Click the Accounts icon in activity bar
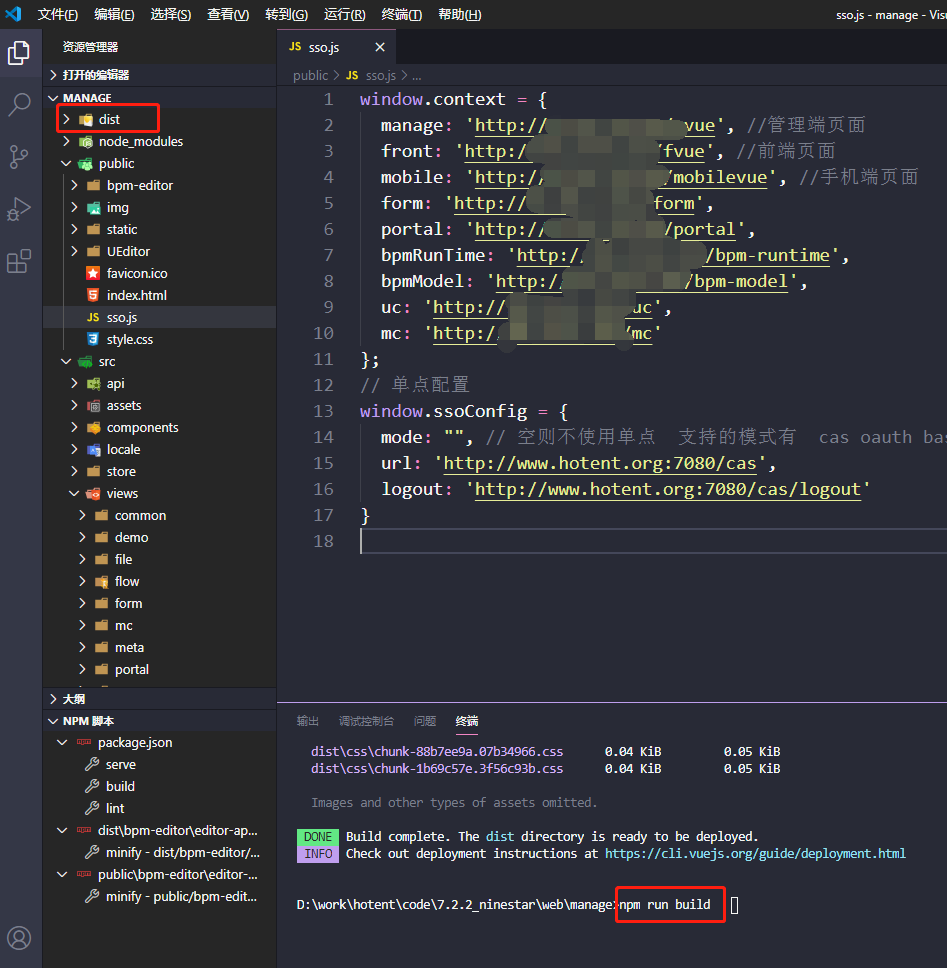947x968 pixels. (x=19, y=938)
